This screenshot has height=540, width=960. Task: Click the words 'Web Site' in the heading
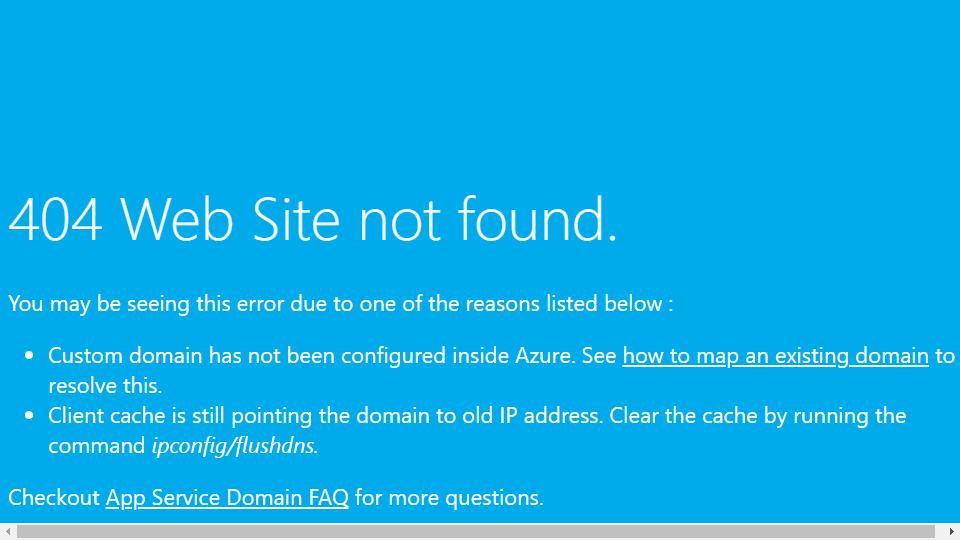click(230, 219)
